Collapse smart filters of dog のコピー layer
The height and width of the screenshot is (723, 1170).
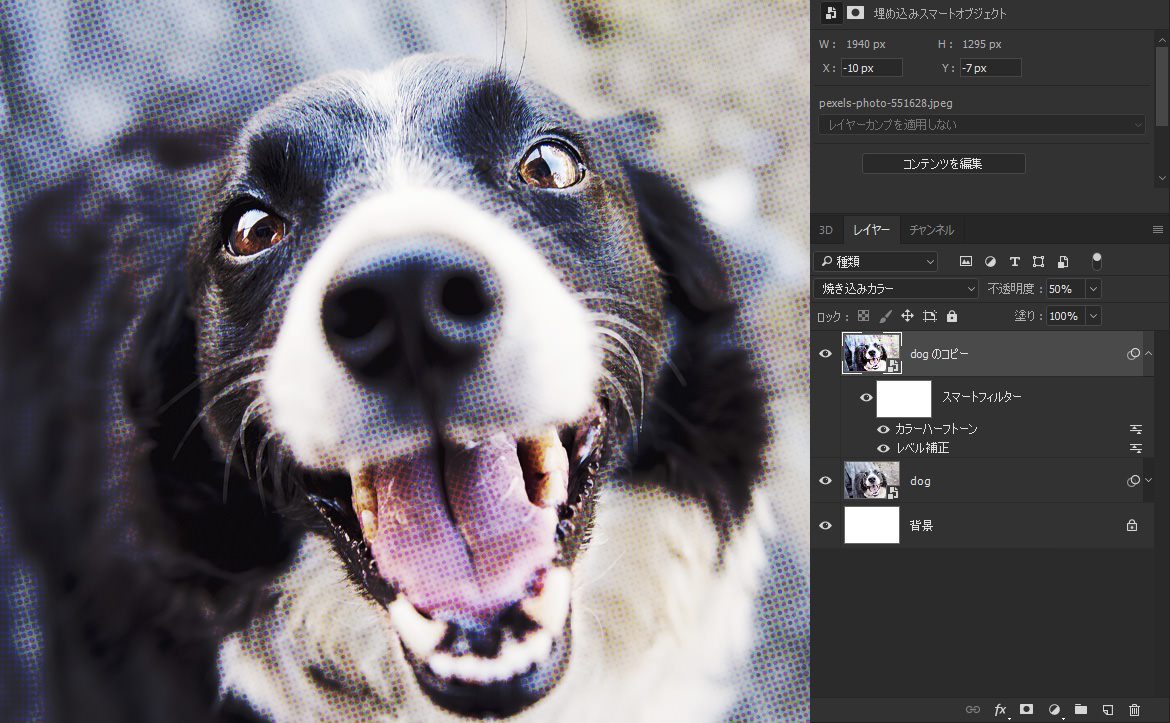(1149, 354)
